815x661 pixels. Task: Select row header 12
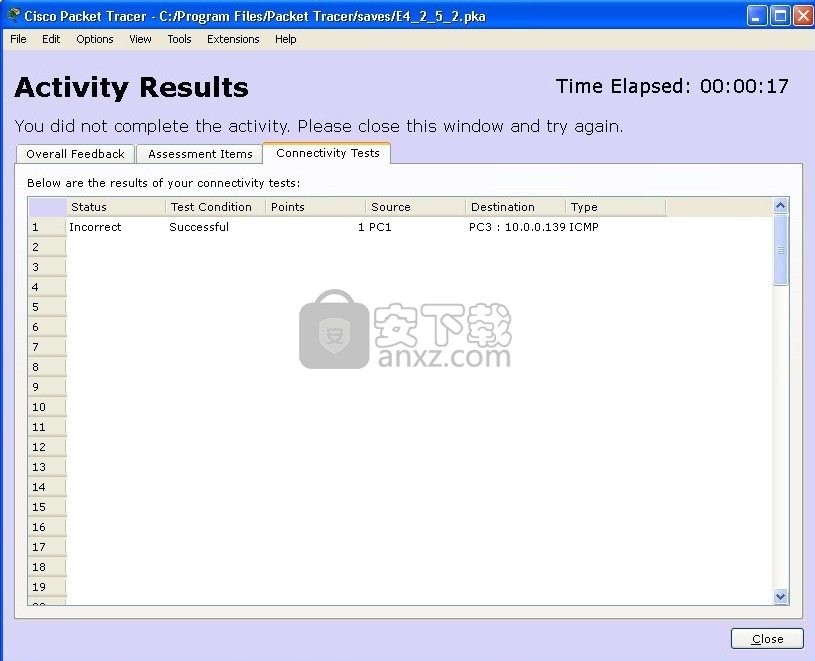47,447
